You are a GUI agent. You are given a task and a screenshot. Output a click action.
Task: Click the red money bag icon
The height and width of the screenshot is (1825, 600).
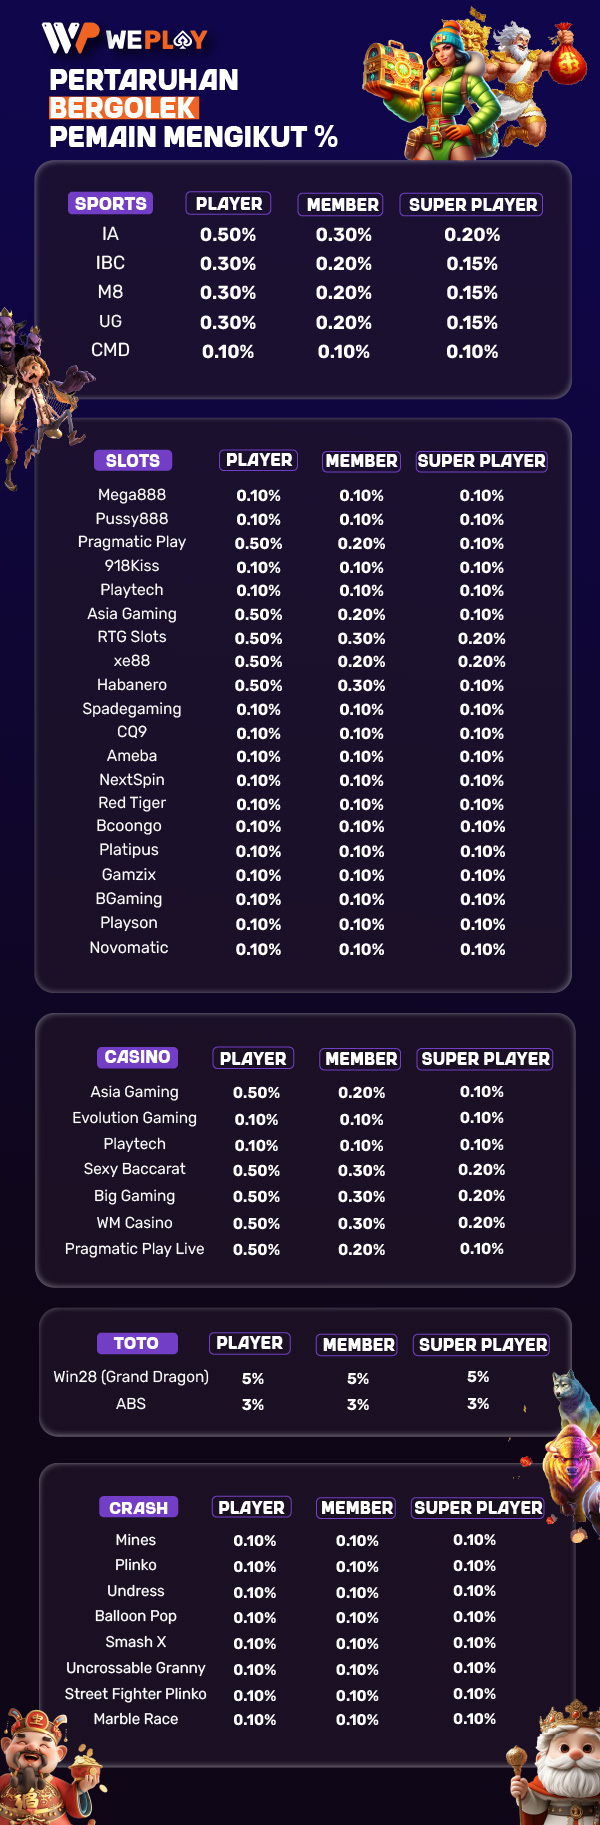pos(567,57)
